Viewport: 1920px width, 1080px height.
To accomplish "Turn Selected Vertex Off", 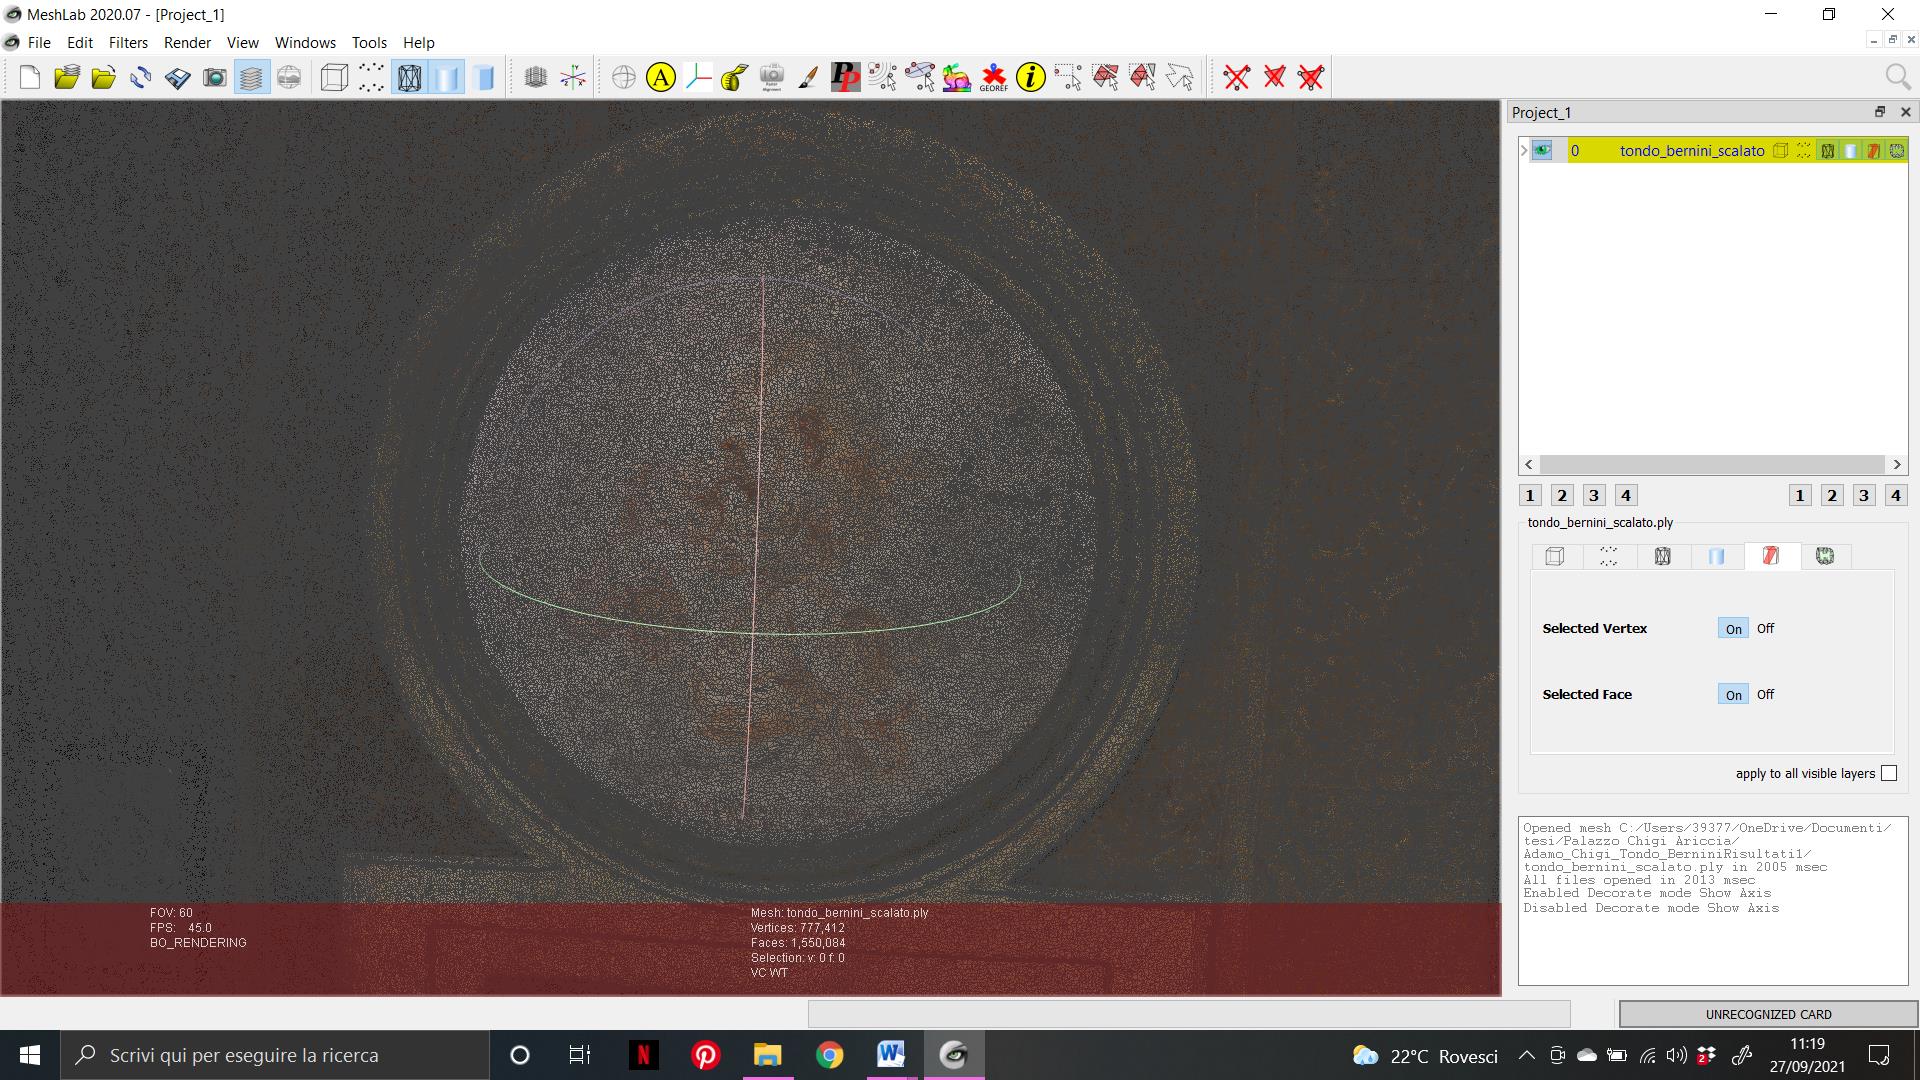I will coord(1765,629).
